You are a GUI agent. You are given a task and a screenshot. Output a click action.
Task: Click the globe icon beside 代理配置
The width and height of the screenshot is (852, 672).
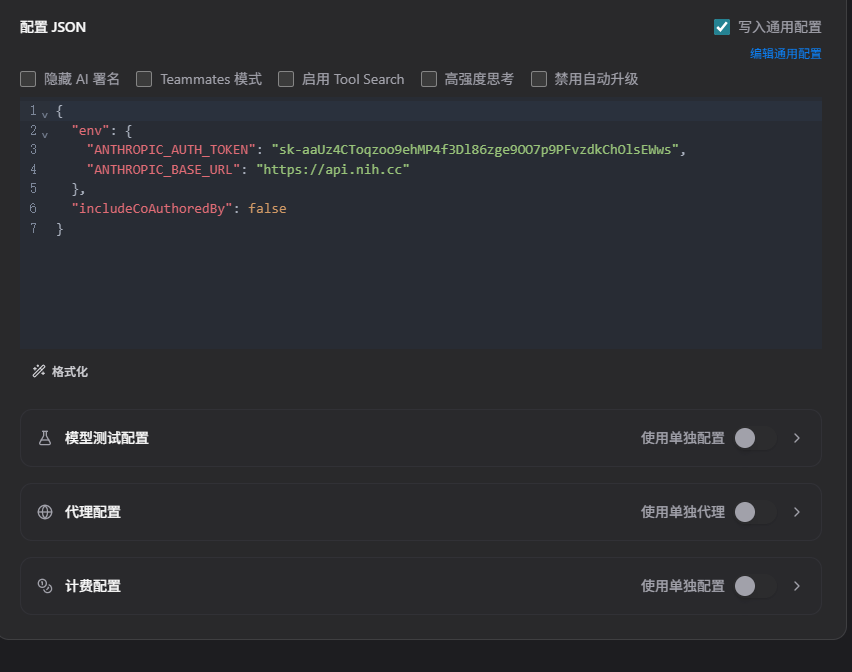(x=45, y=512)
